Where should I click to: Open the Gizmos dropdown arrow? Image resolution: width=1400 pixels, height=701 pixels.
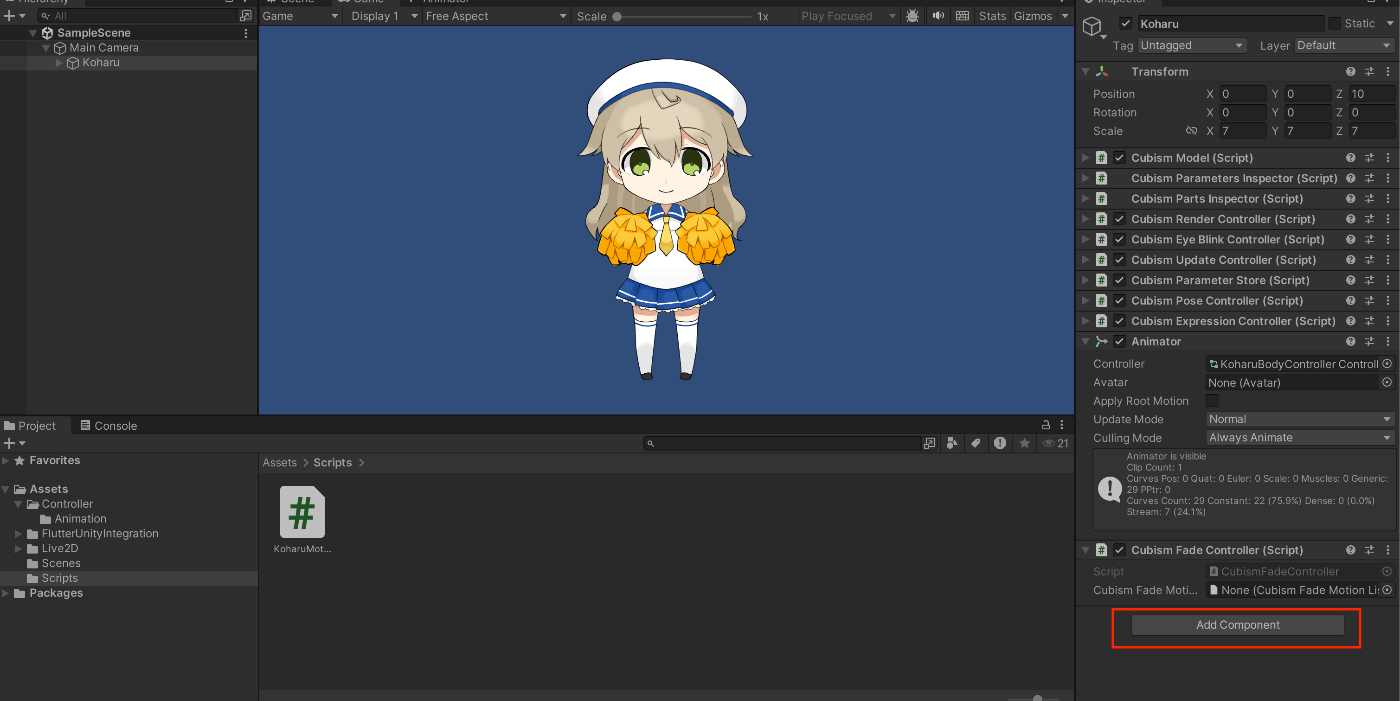1064,16
